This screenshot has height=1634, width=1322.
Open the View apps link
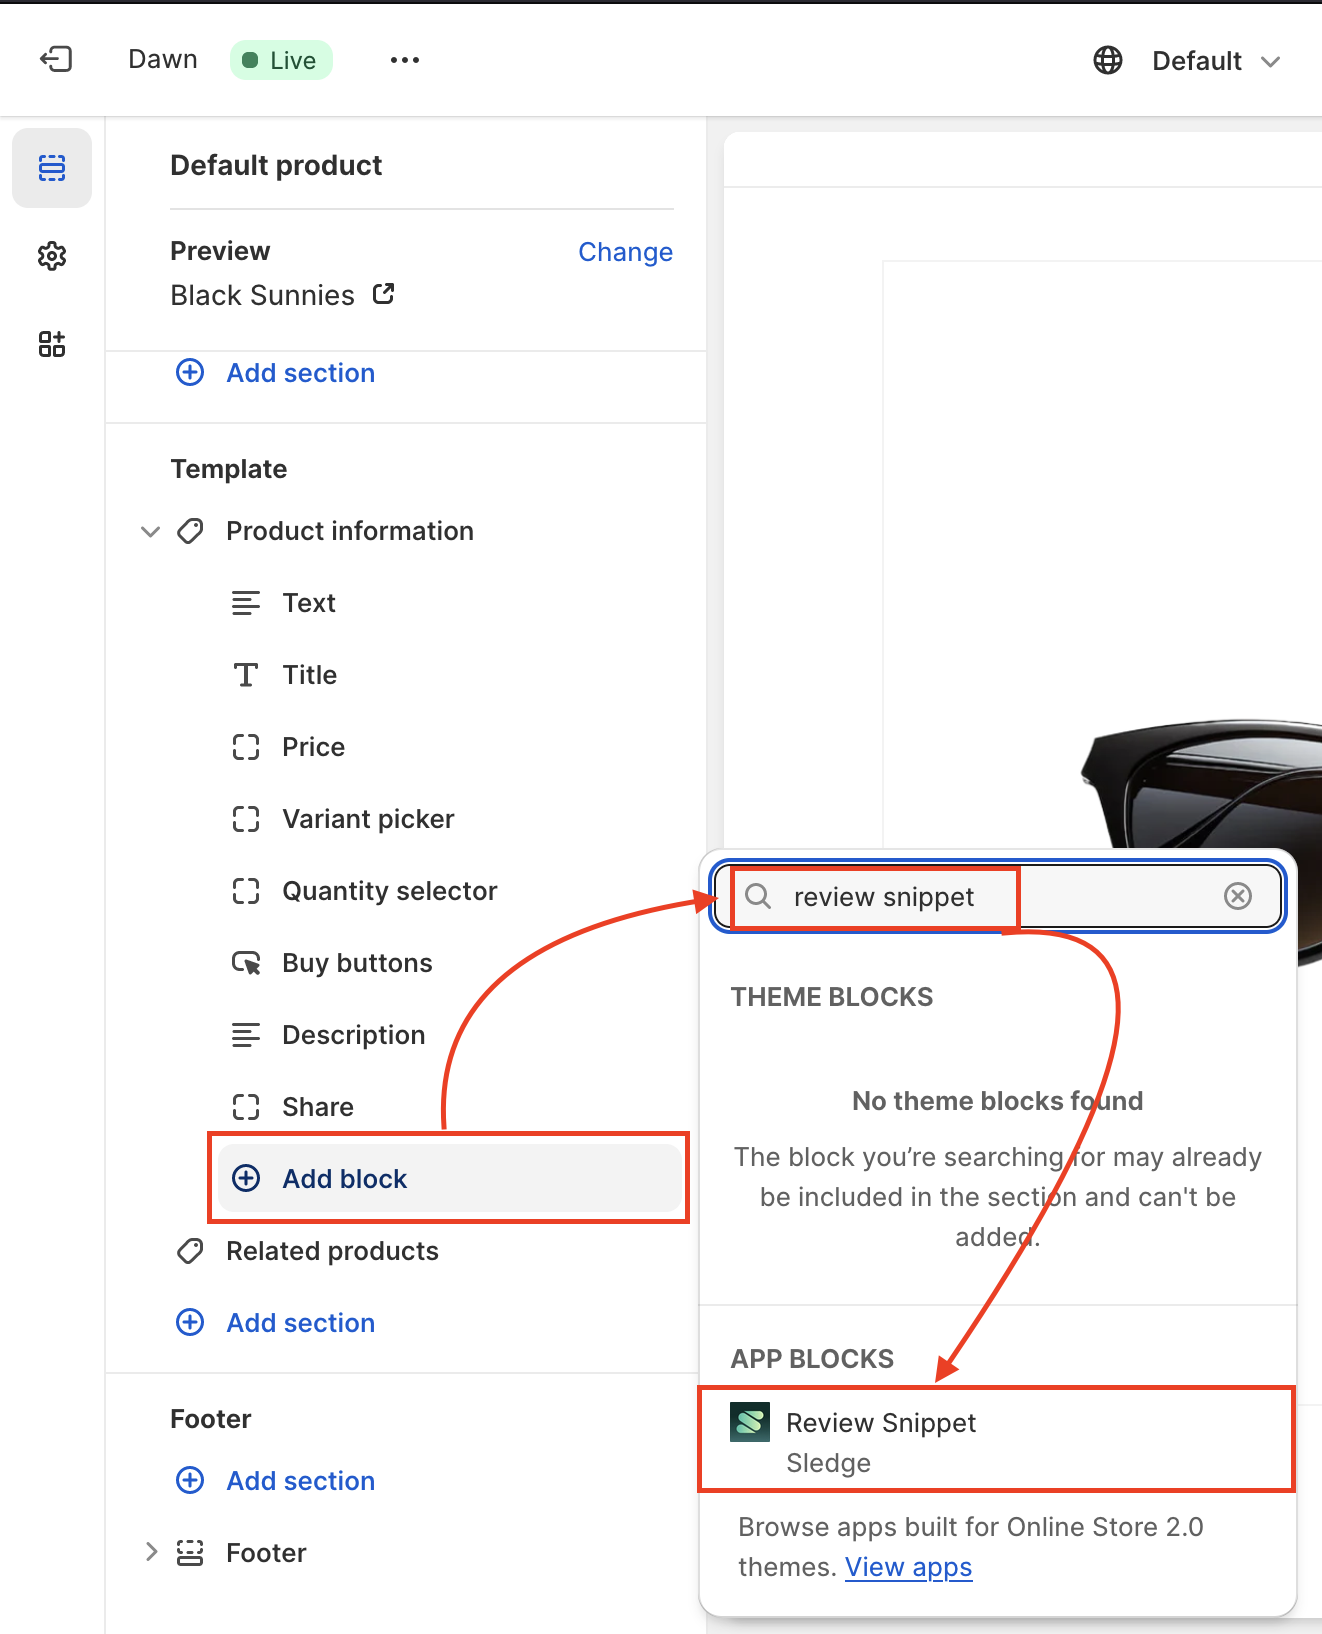[x=908, y=1567]
